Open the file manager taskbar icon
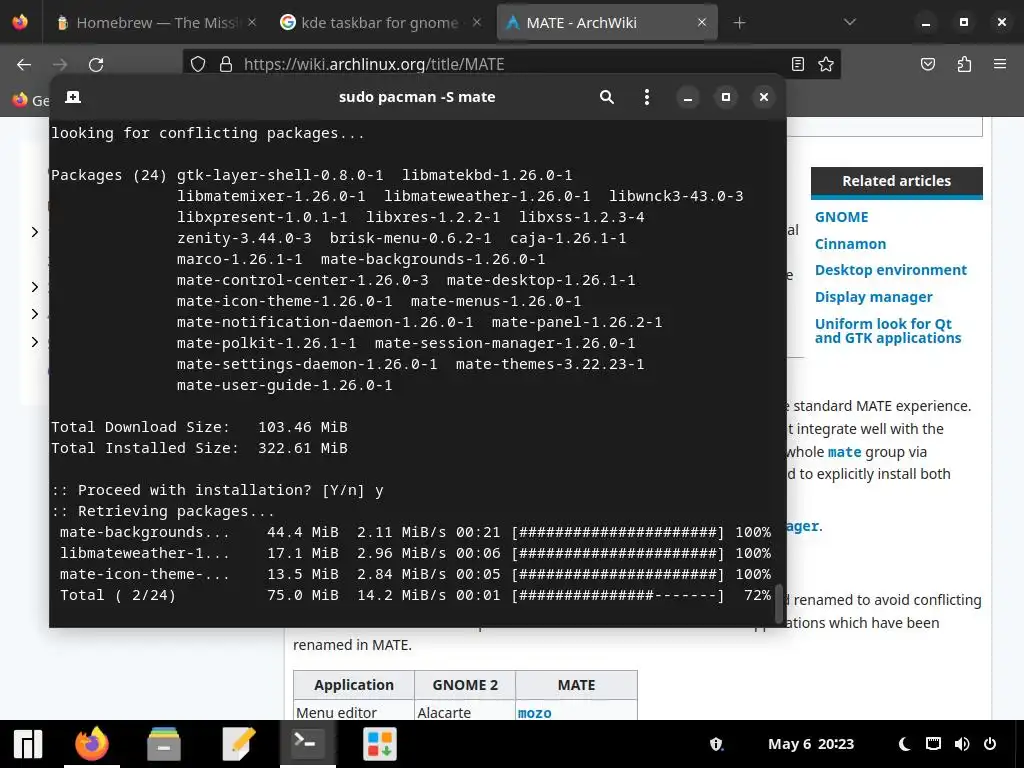Image resolution: width=1024 pixels, height=768 pixels. (164, 744)
